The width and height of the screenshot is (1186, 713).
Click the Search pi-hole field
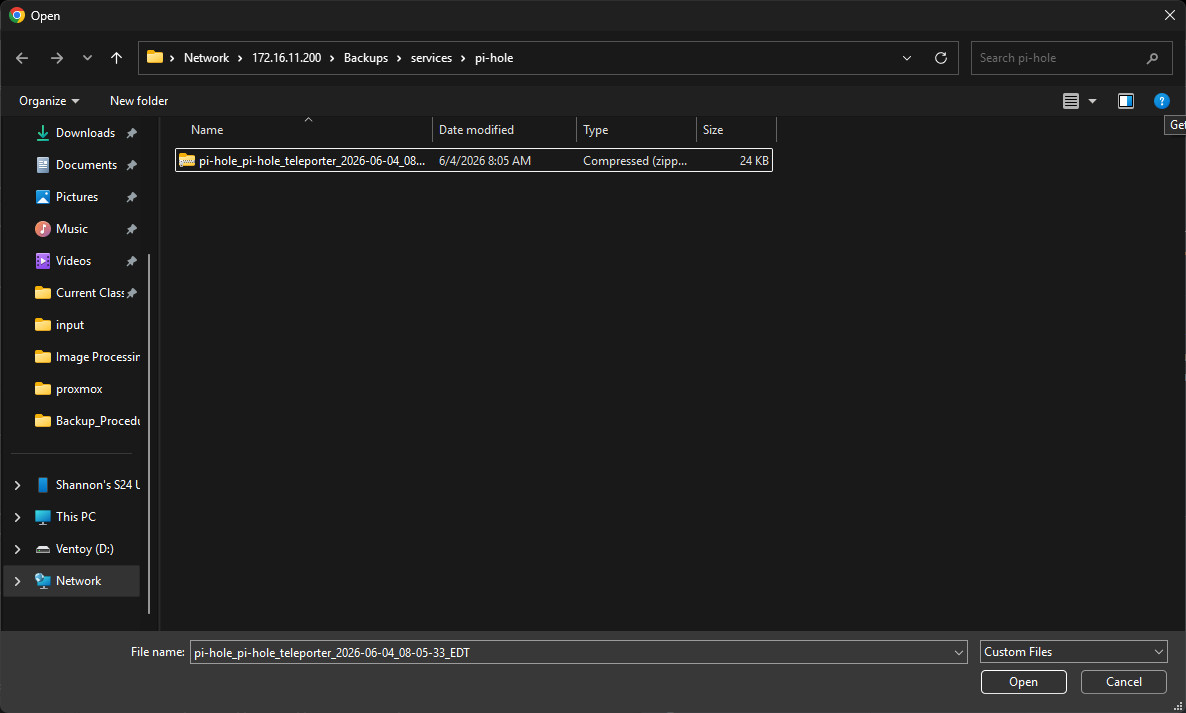tap(1071, 58)
